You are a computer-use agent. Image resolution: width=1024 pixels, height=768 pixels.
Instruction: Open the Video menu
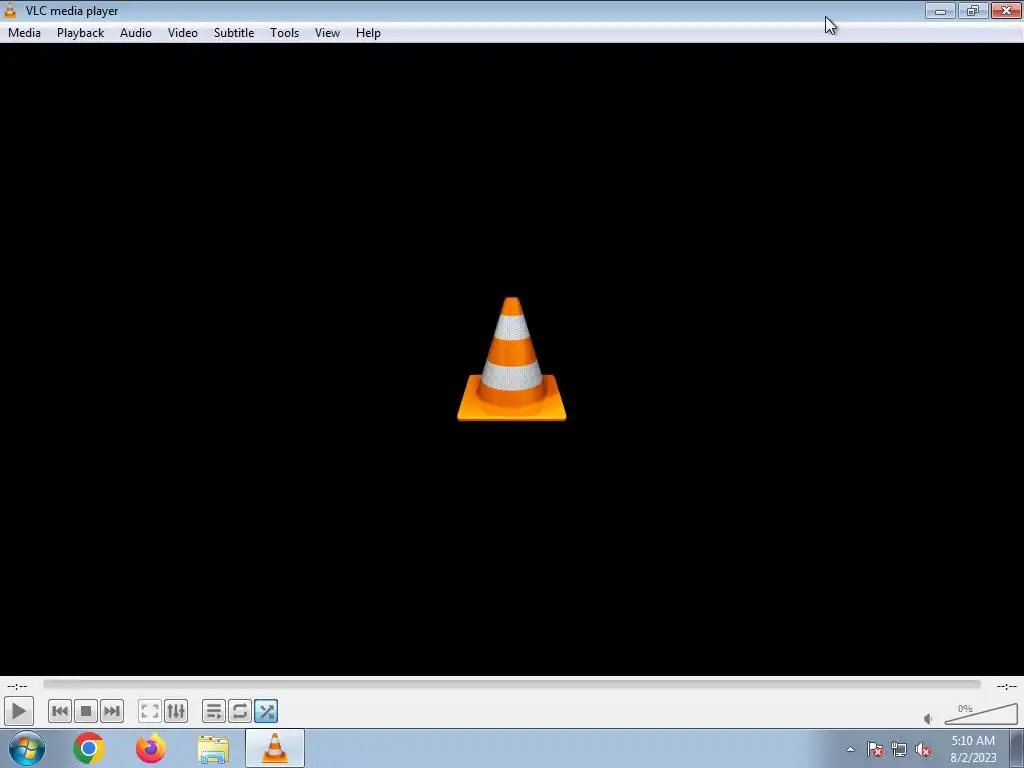pyautogui.click(x=183, y=33)
